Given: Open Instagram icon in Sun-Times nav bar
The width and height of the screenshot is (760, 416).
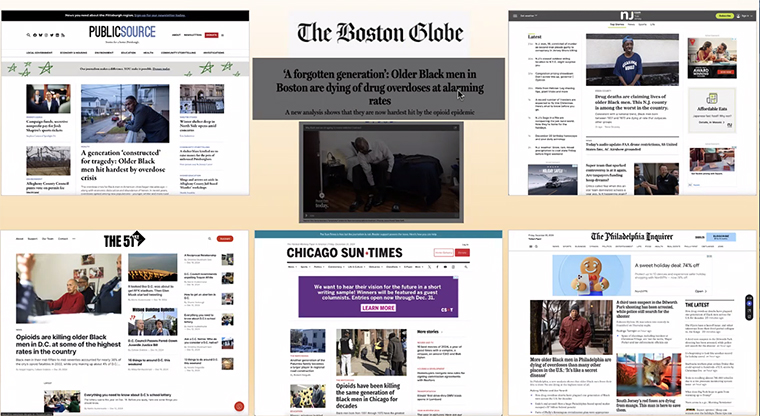Looking at the screenshot, I should pos(453,267).
